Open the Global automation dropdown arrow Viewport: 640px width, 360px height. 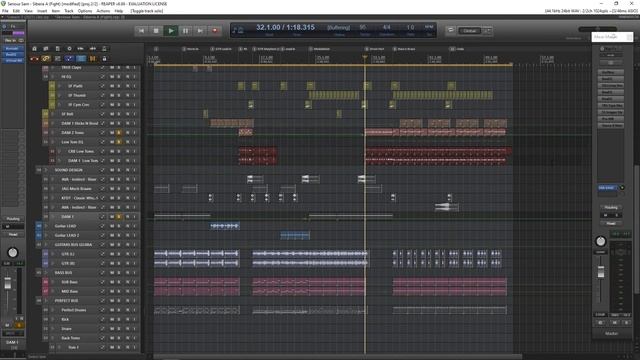click(488, 31)
